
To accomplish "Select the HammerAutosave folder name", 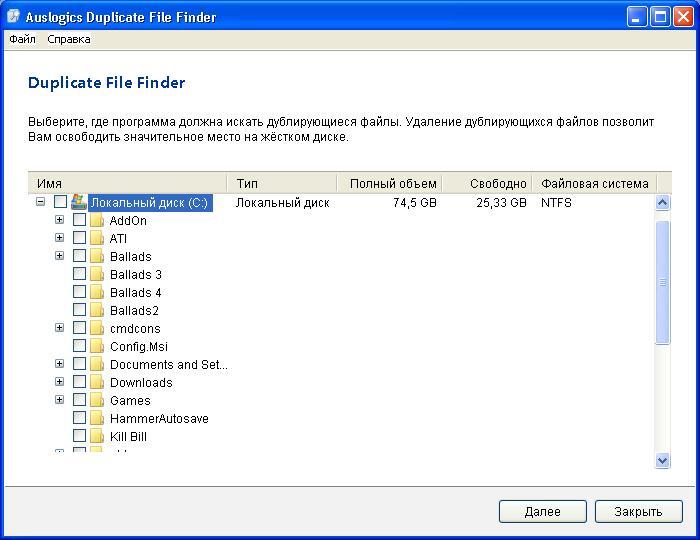I will 159,419.
